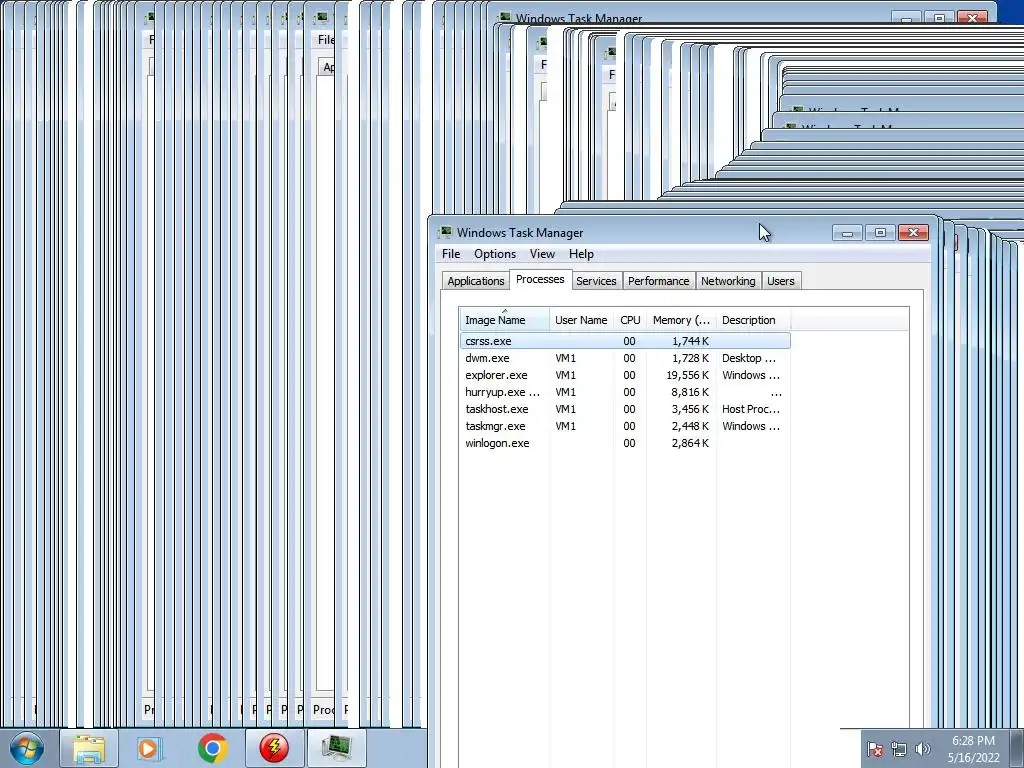Screen dimensions: 1024x768
Task: Switch to the Performance tab
Action: (x=658, y=281)
